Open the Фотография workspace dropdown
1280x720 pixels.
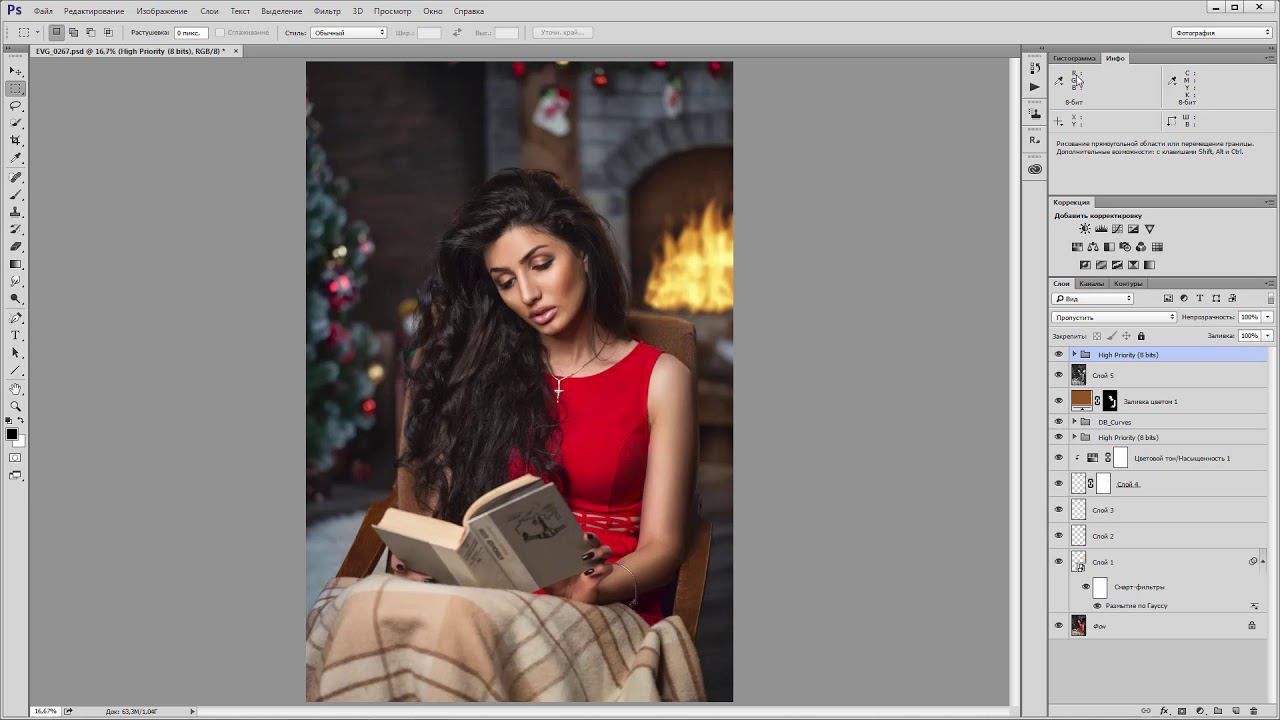pyautogui.click(x=1221, y=32)
